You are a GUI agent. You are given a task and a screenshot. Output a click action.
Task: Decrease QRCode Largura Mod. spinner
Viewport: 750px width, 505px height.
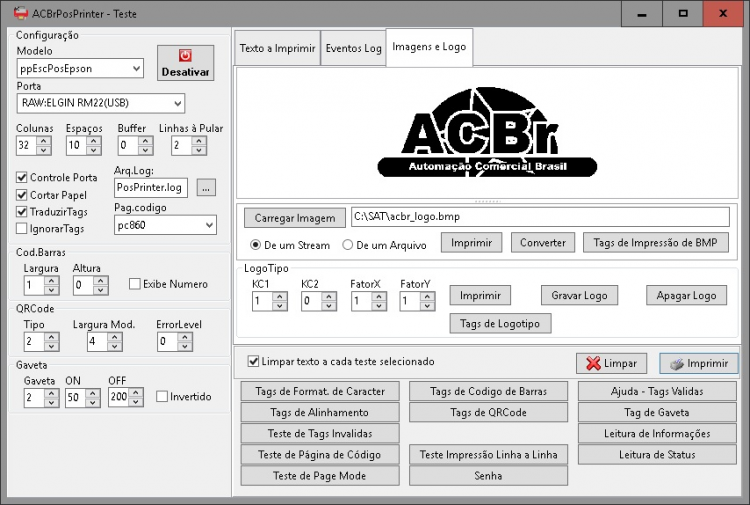click(114, 346)
